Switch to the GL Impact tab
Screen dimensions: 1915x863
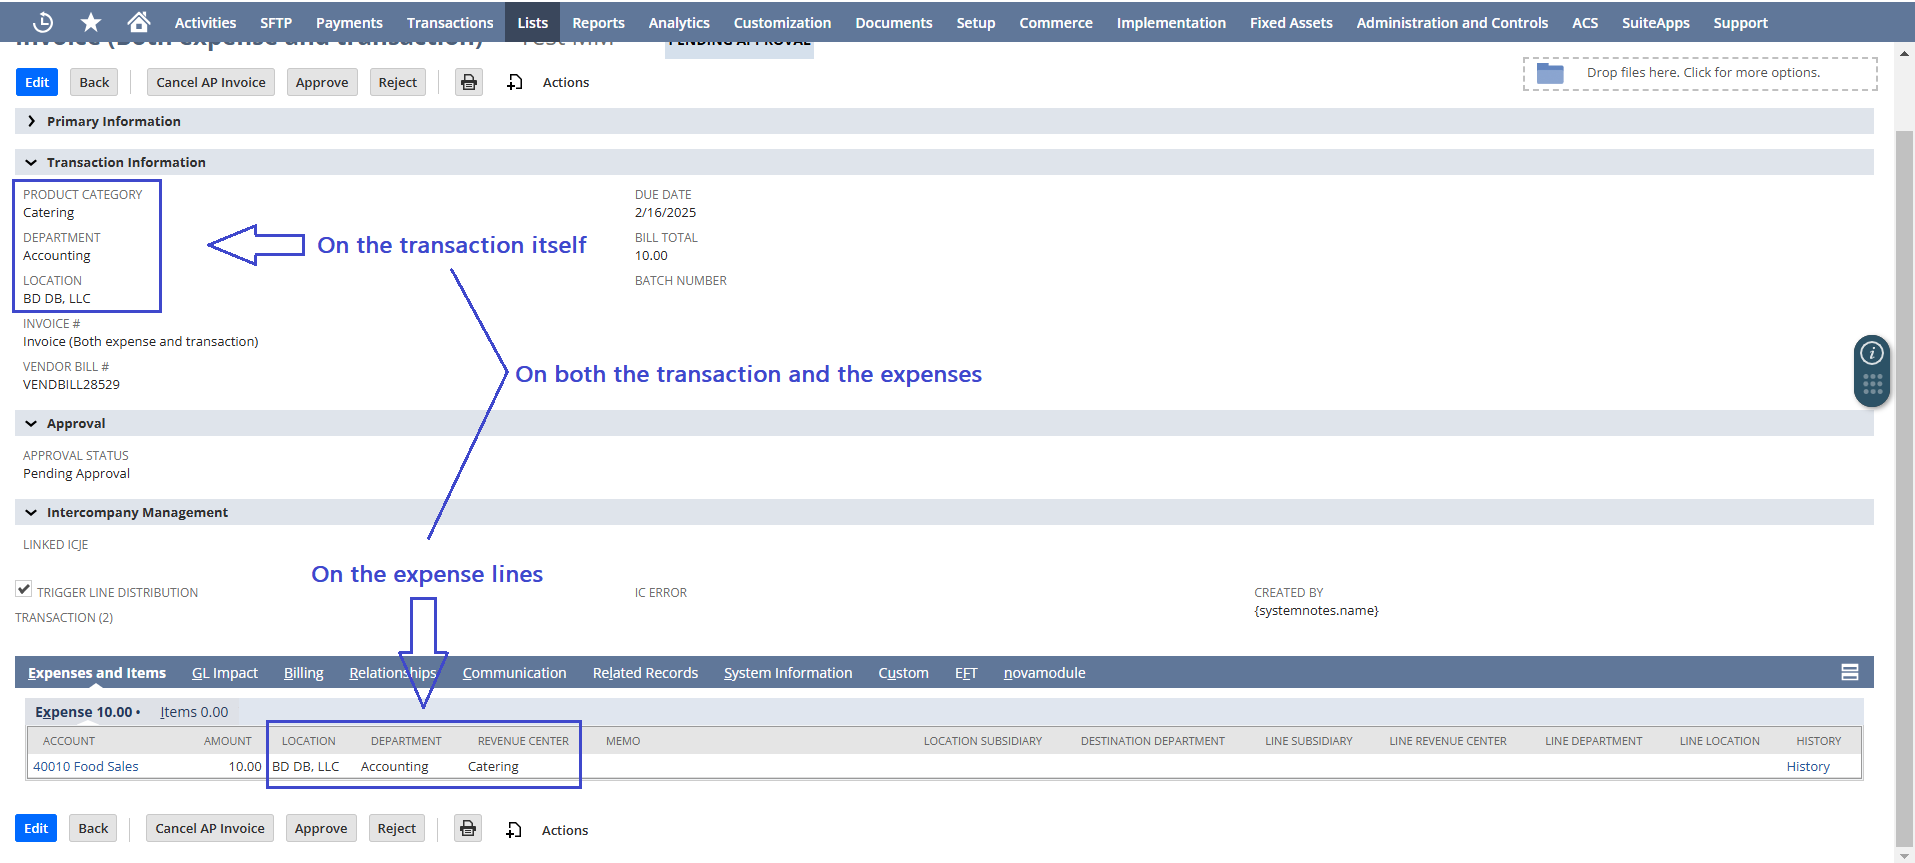pyautogui.click(x=224, y=673)
